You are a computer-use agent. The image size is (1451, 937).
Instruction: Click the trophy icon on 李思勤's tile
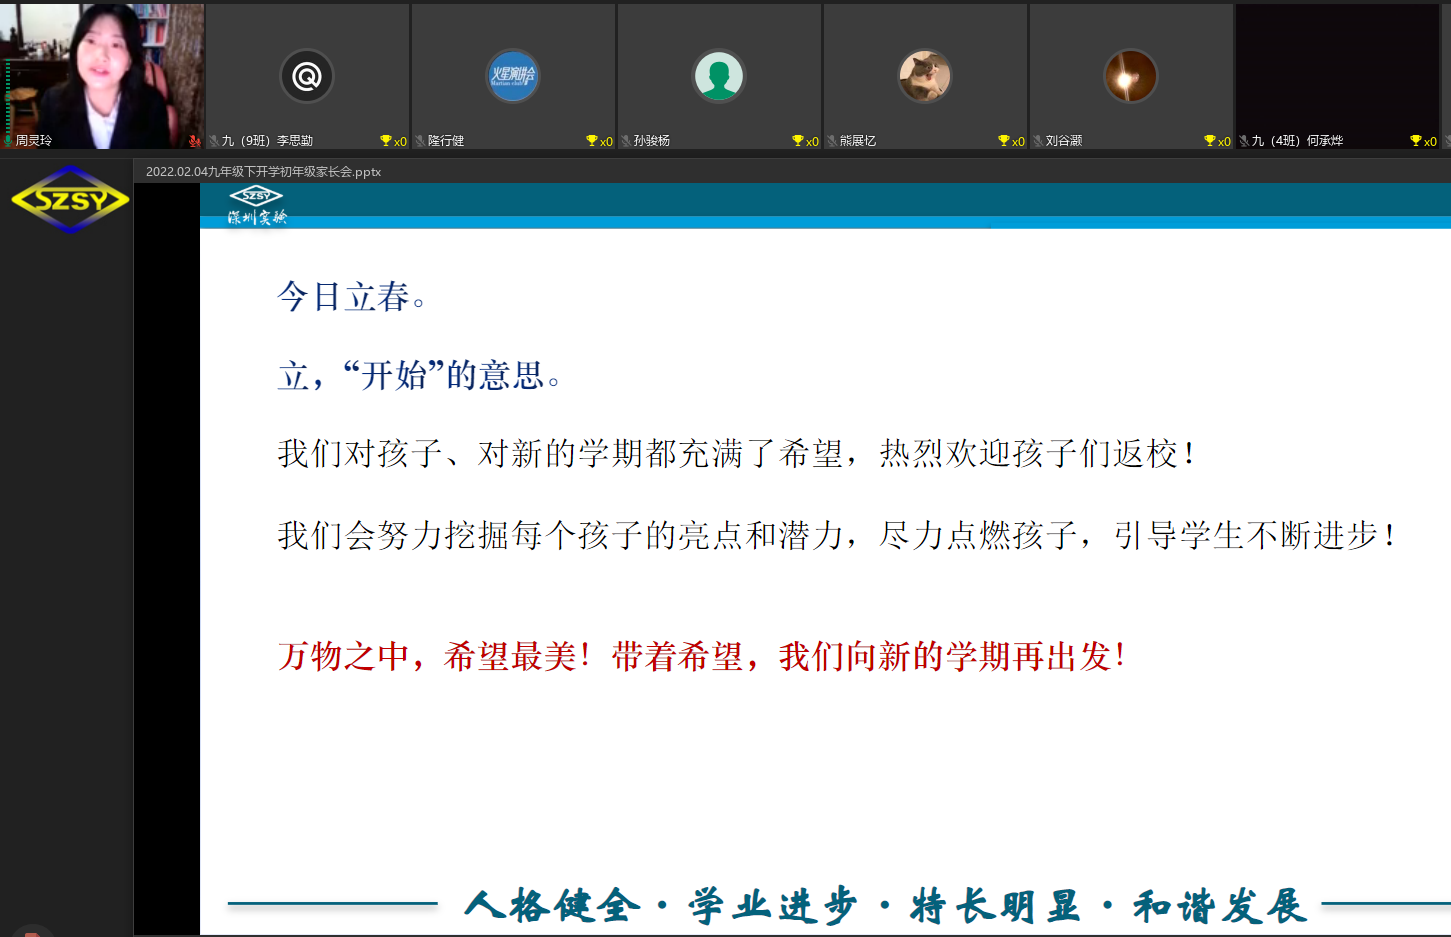coord(386,141)
